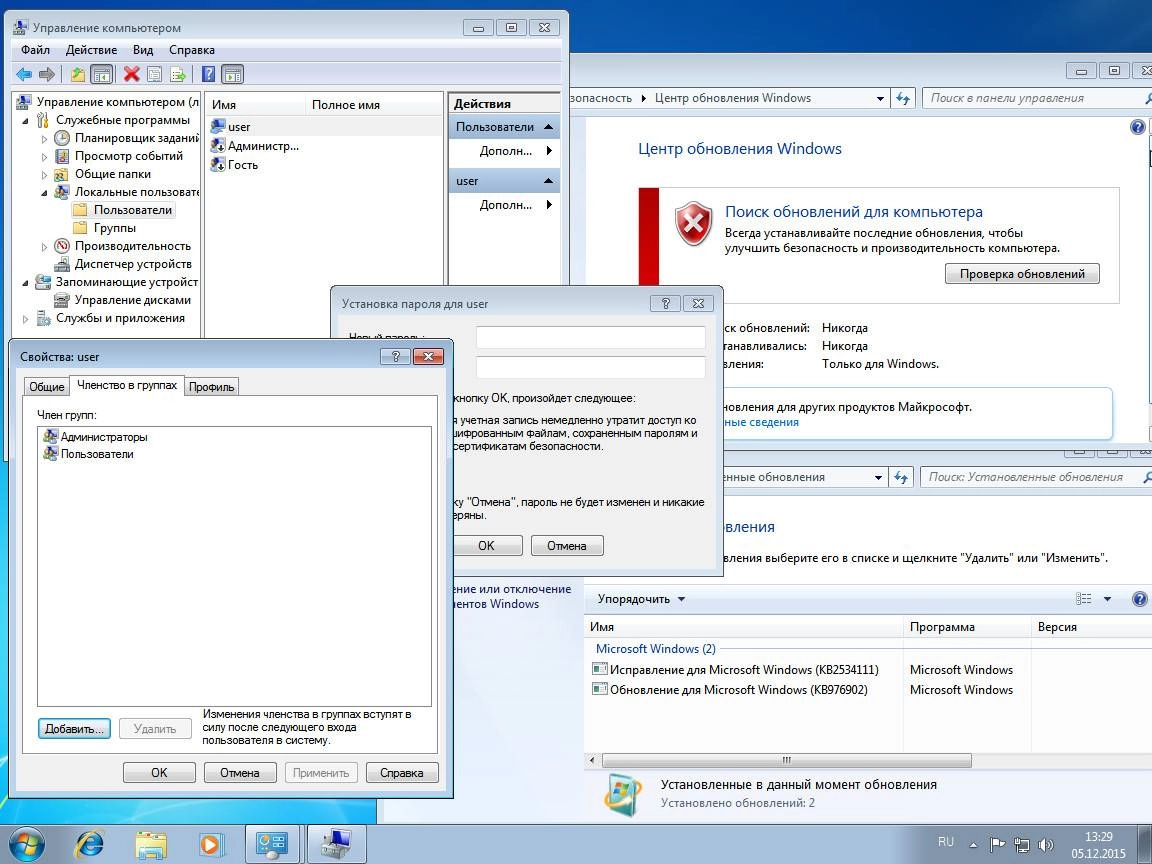Switch to the Общие tab

coord(46,386)
